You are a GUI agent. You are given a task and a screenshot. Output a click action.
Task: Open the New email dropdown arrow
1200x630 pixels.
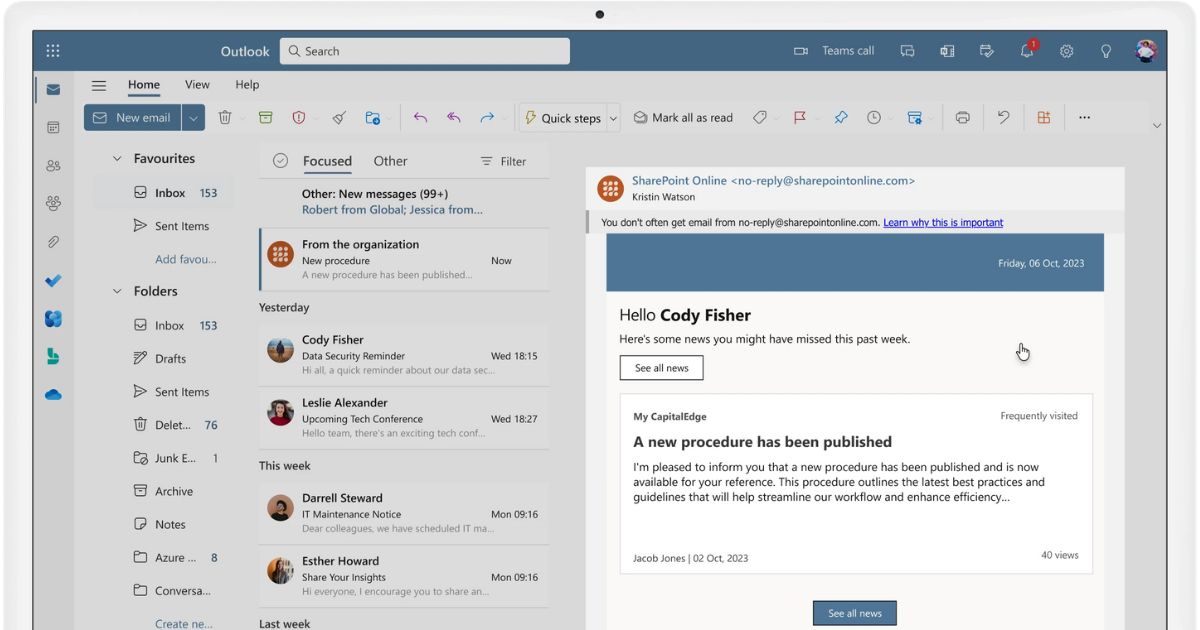coord(194,118)
